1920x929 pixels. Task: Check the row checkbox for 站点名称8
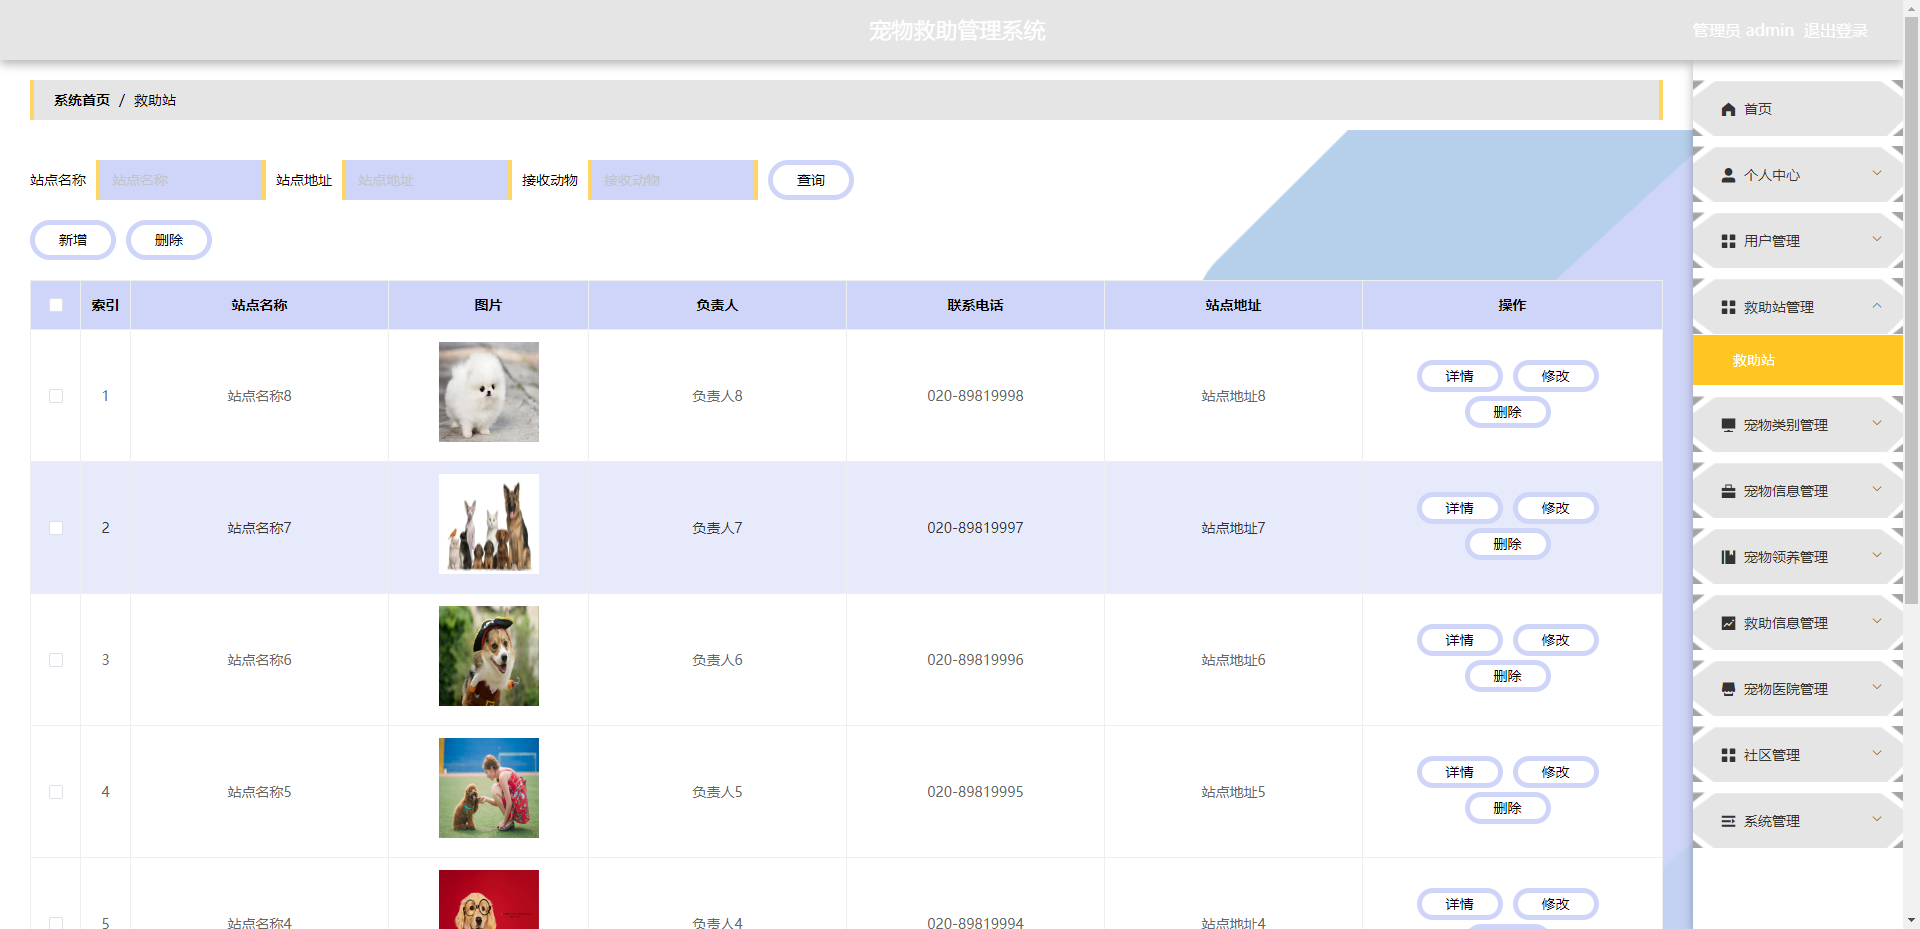pos(55,396)
